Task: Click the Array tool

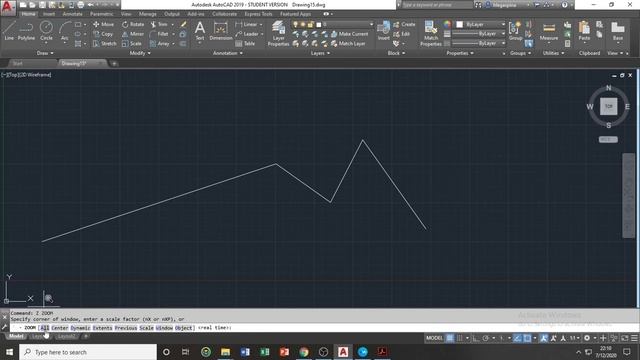Action: (160, 44)
